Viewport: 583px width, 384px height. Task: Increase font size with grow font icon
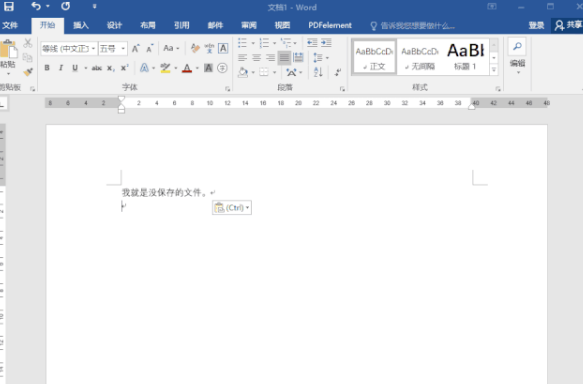tap(136, 48)
